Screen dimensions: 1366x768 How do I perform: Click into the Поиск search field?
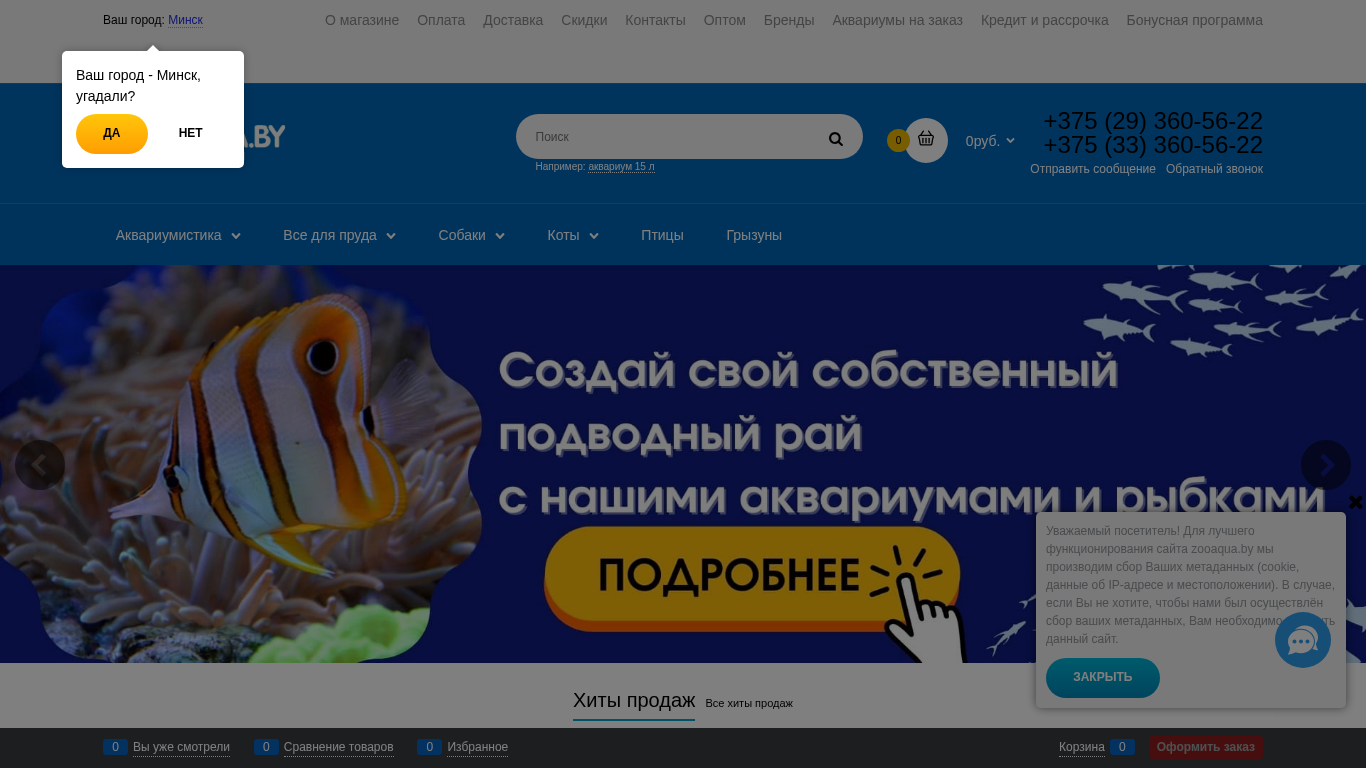coord(670,137)
